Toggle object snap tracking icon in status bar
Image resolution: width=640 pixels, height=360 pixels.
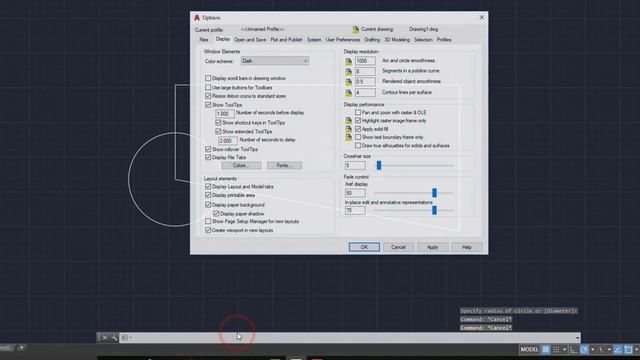click(x=618, y=349)
